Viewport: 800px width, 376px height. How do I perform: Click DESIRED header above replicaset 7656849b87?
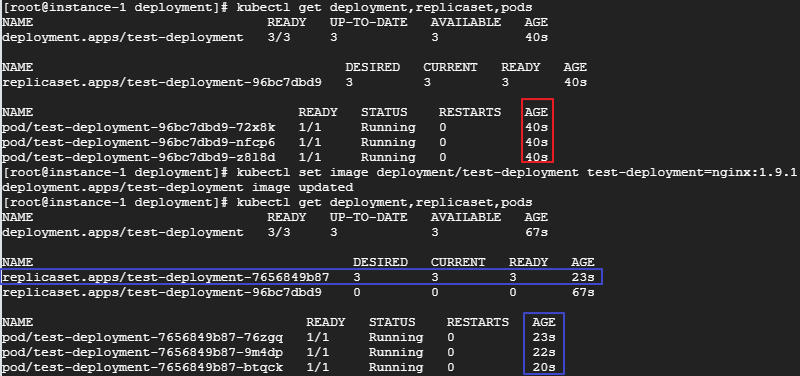point(380,262)
